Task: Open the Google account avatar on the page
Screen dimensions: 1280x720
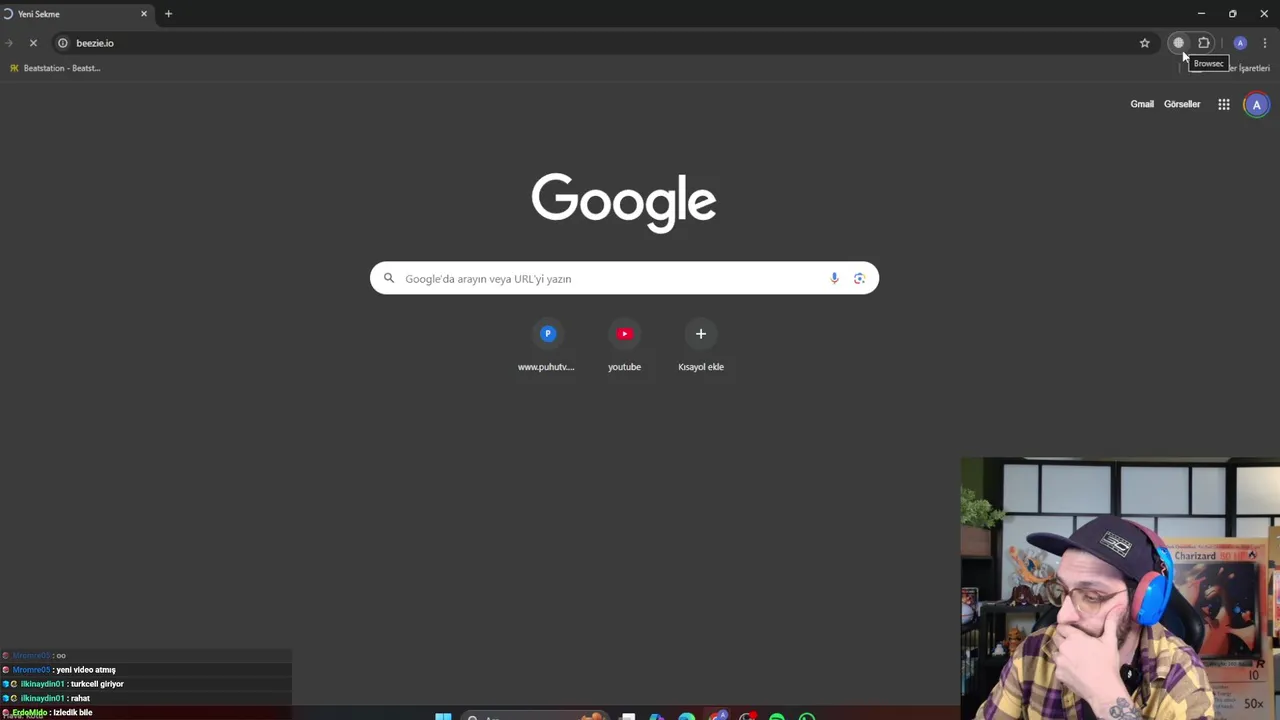Action: [1257, 104]
